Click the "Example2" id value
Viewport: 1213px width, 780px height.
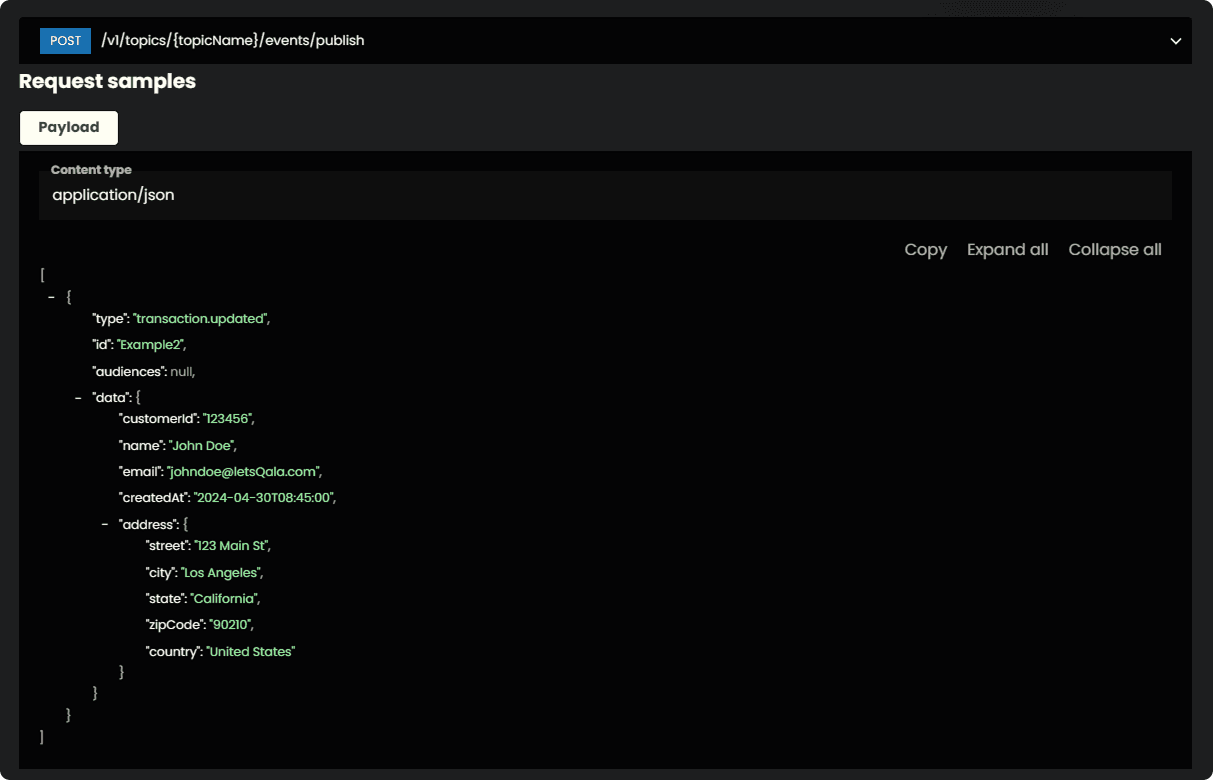click(x=151, y=344)
